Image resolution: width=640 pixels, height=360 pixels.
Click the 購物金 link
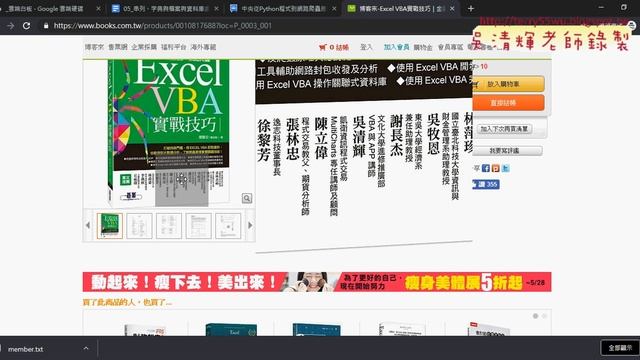423,47
